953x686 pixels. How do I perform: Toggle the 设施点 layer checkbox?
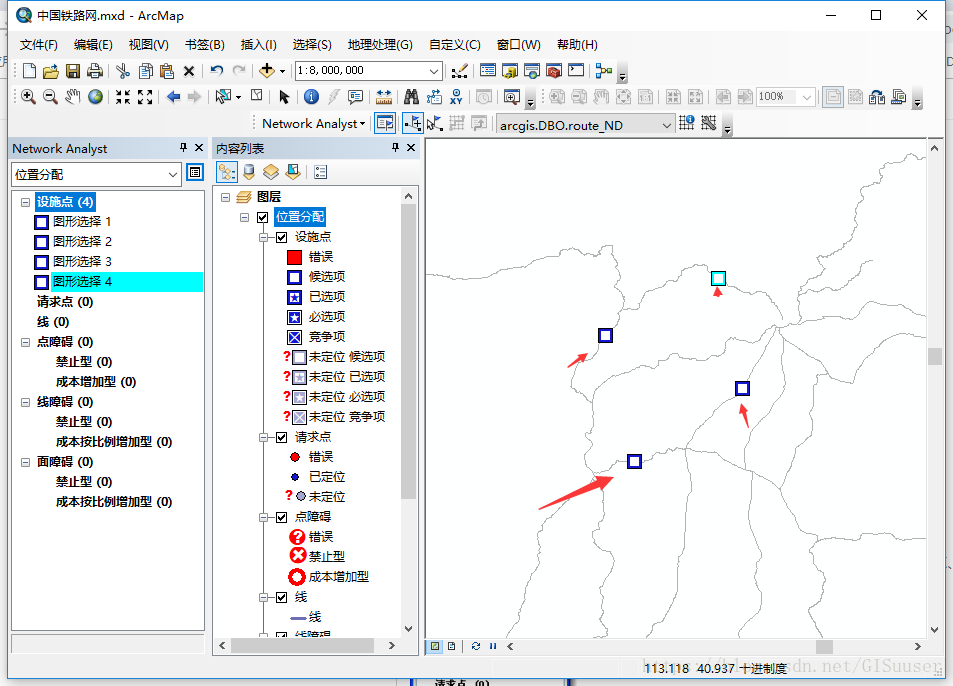pyautogui.click(x=281, y=237)
